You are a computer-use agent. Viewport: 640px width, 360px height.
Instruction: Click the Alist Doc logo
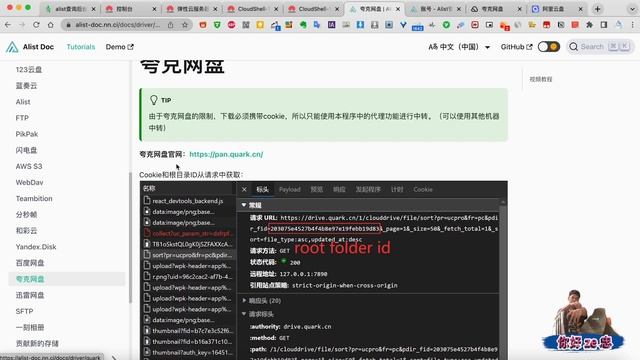[x=30, y=47]
